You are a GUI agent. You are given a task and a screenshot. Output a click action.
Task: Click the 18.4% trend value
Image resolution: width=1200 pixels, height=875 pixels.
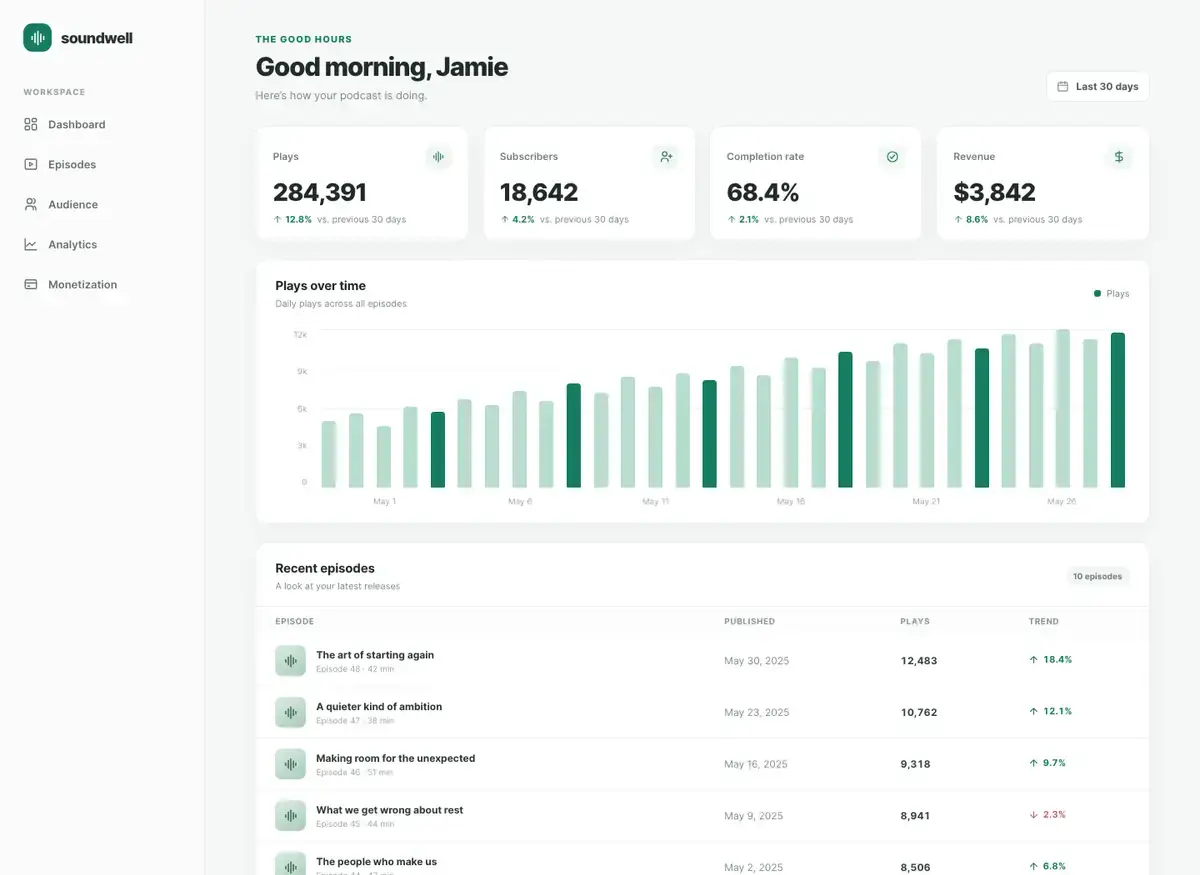[1050, 660]
